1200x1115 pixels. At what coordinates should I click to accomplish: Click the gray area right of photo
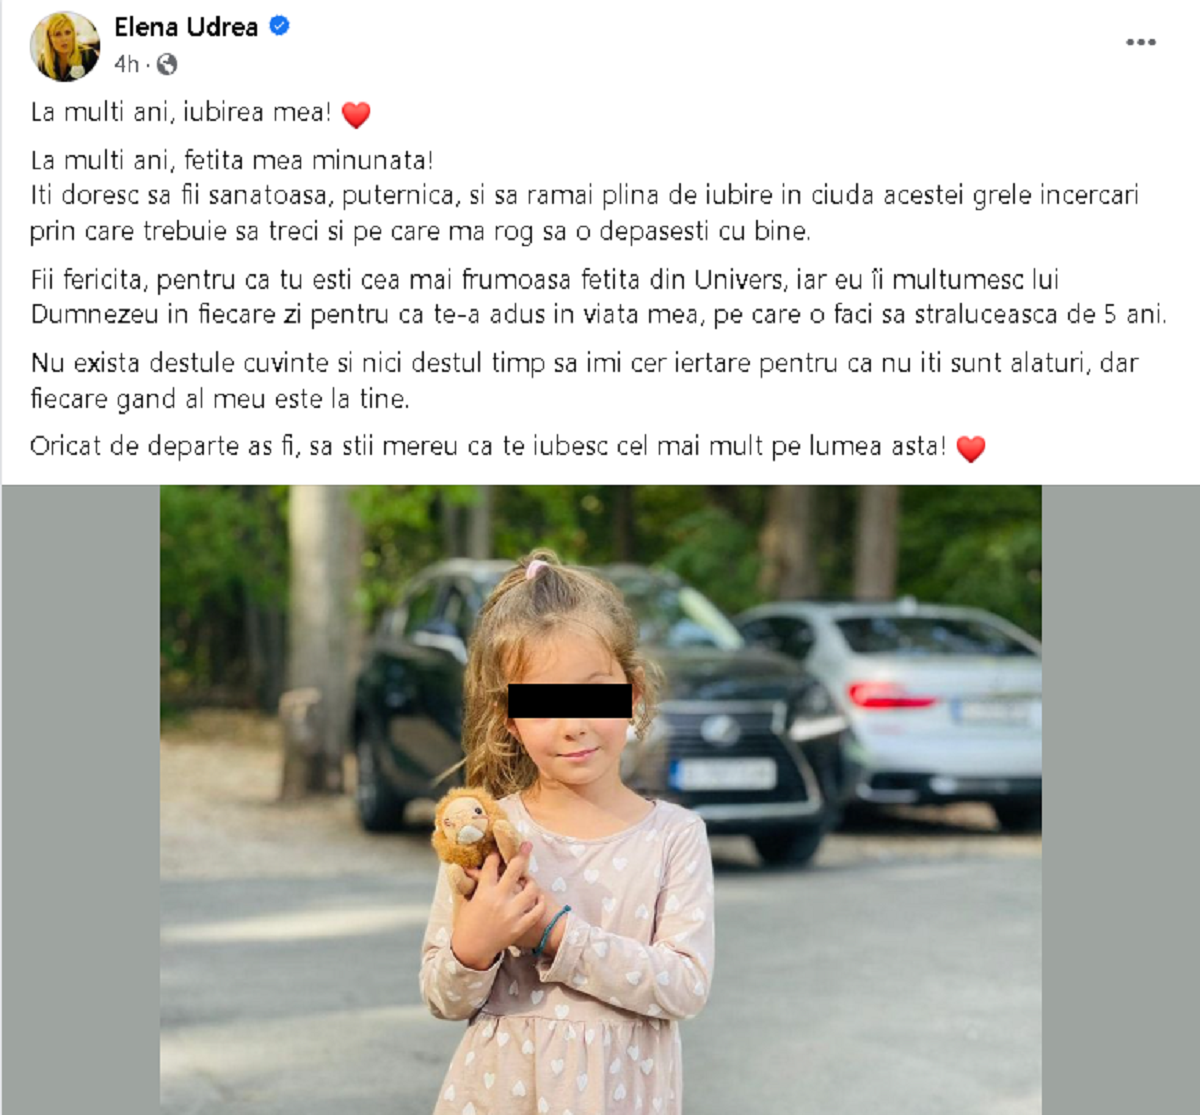[1120, 800]
